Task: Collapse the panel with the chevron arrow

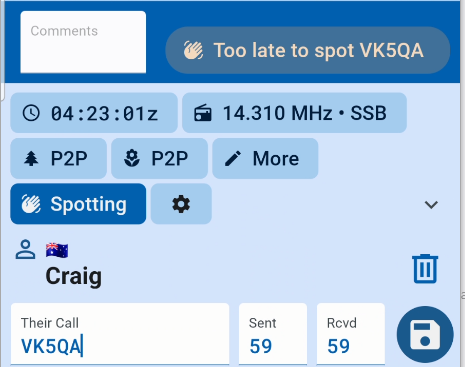Action: coord(431,204)
